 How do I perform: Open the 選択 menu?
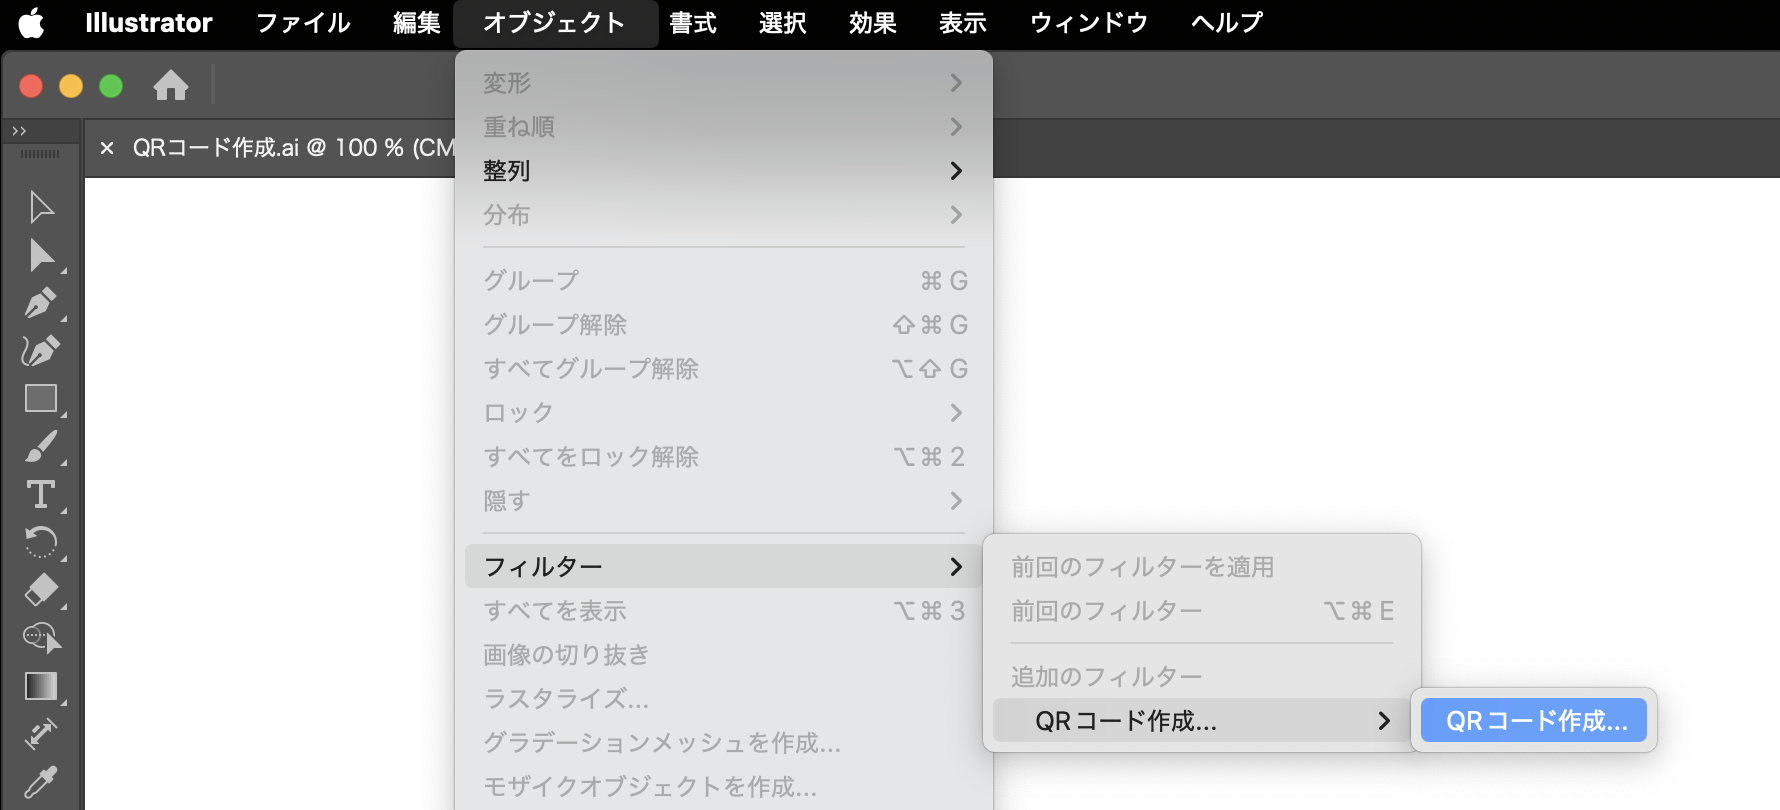[x=783, y=22]
